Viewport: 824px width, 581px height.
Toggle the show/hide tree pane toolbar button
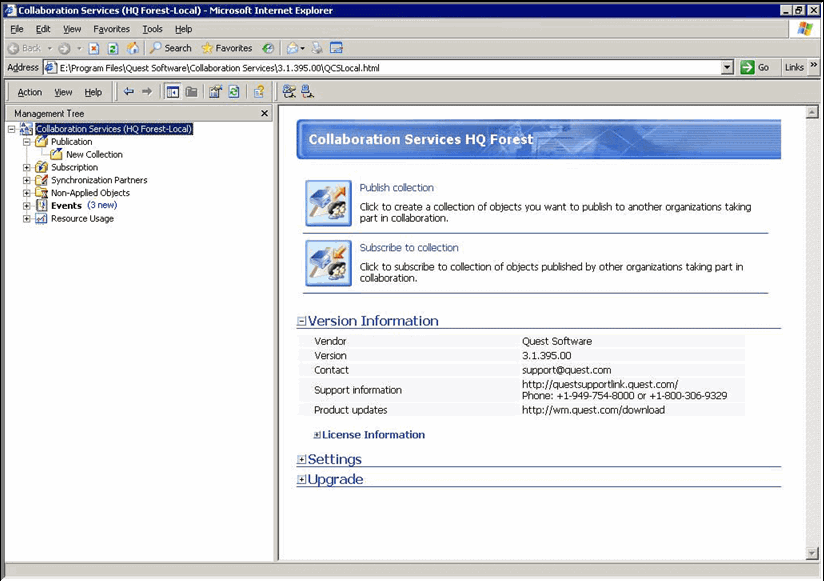point(172,92)
